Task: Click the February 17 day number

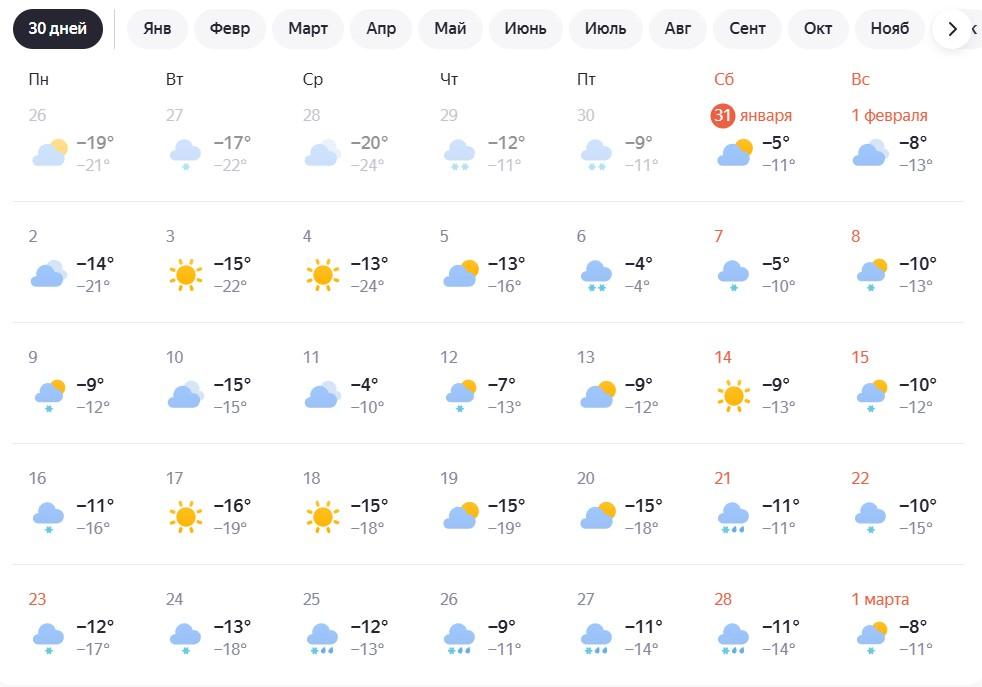Action: point(174,479)
